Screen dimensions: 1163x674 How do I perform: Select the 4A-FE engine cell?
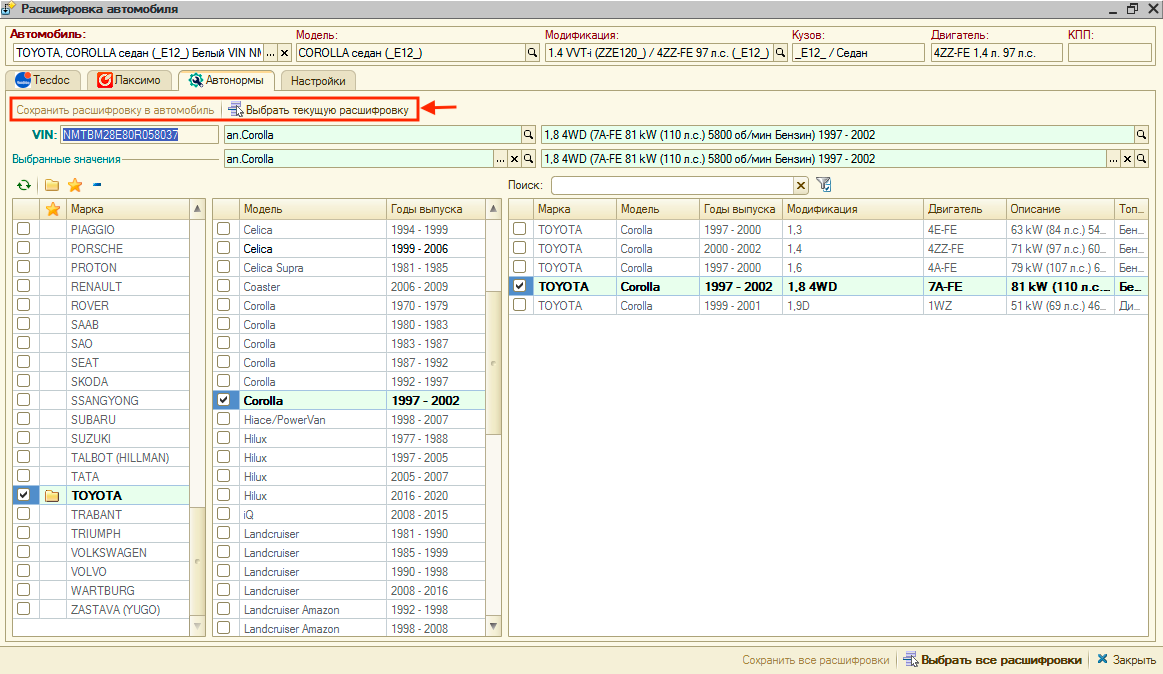[964, 268]
